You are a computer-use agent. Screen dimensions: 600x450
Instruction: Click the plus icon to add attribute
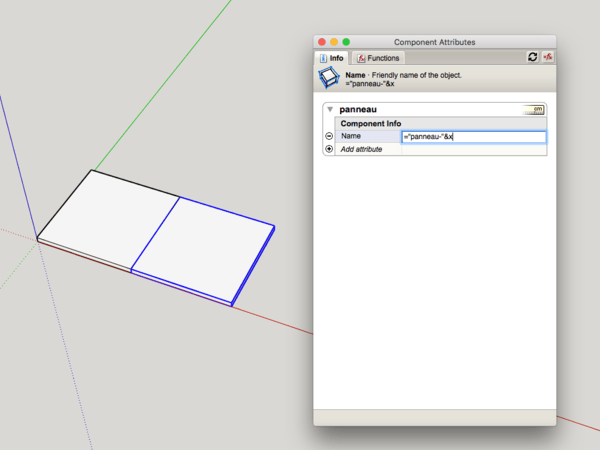[329, 149]
